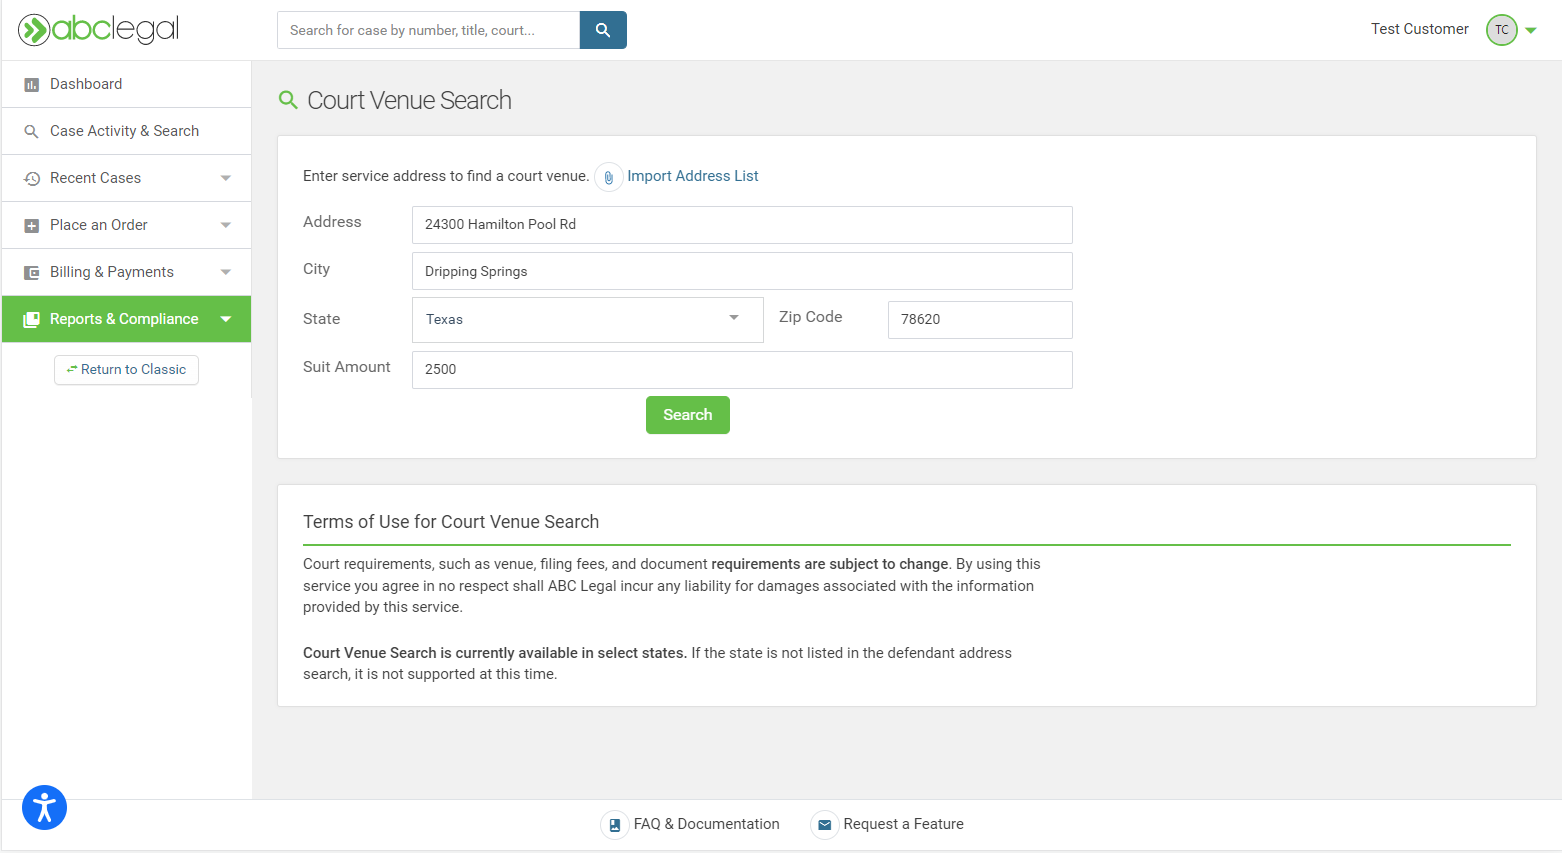Open the accessibility widget icon
This screenshot has height=853, width=1562.
coord(44,808)
